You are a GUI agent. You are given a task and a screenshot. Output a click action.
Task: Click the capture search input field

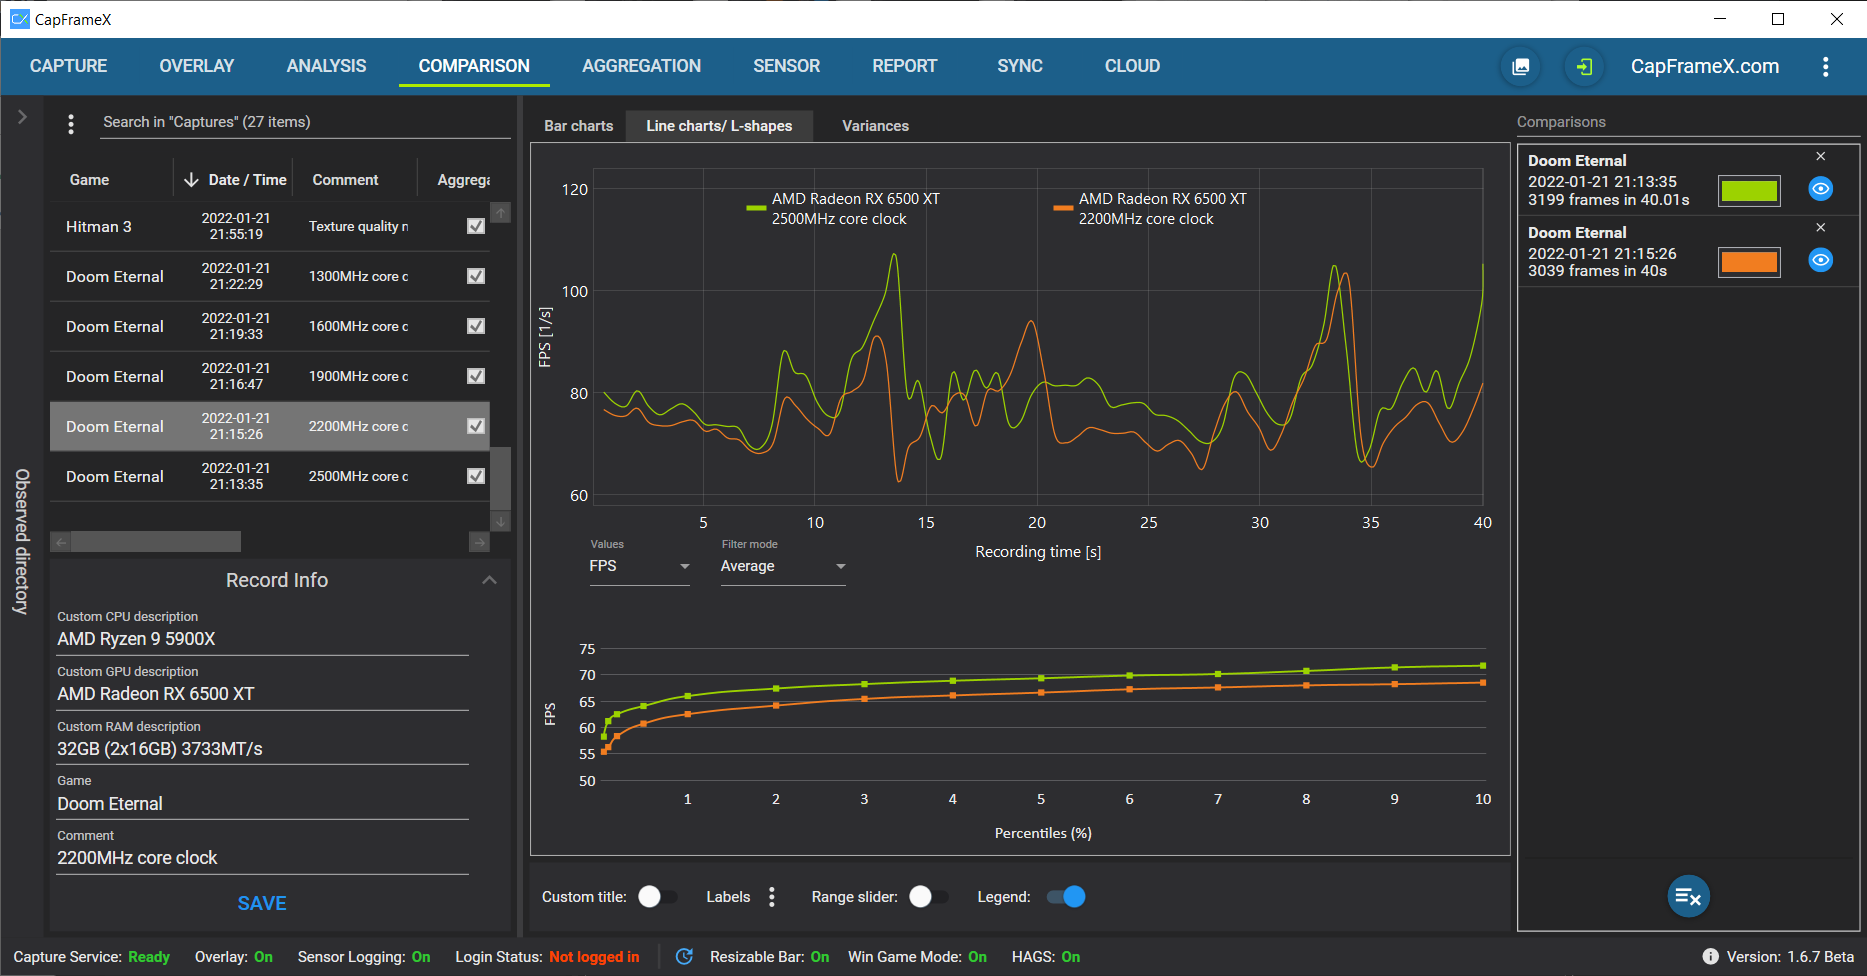coord(305,122)
